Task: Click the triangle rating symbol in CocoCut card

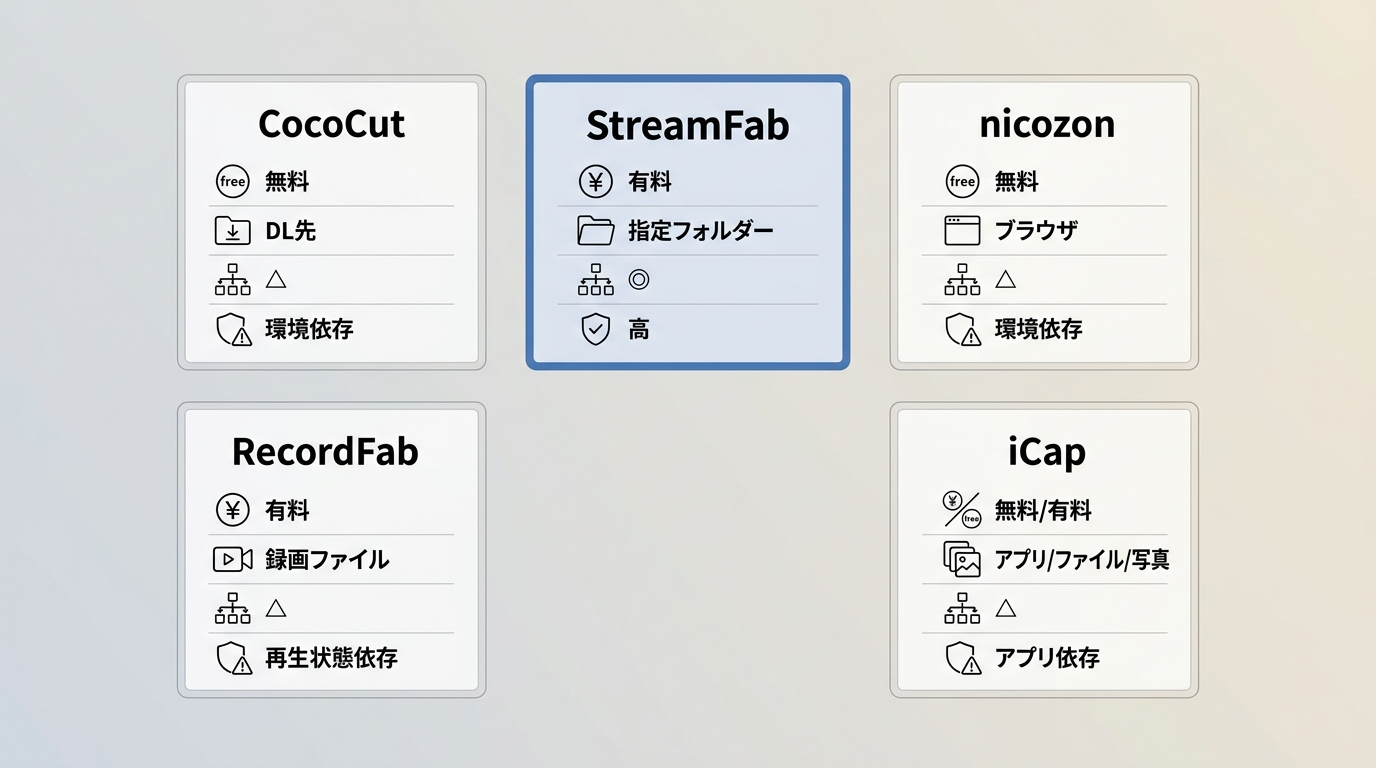Action: coord(276,279)
